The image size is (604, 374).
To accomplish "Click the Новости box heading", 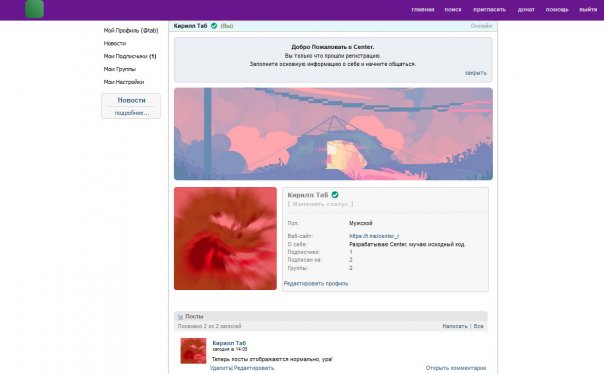I will [x=131, y=100].
